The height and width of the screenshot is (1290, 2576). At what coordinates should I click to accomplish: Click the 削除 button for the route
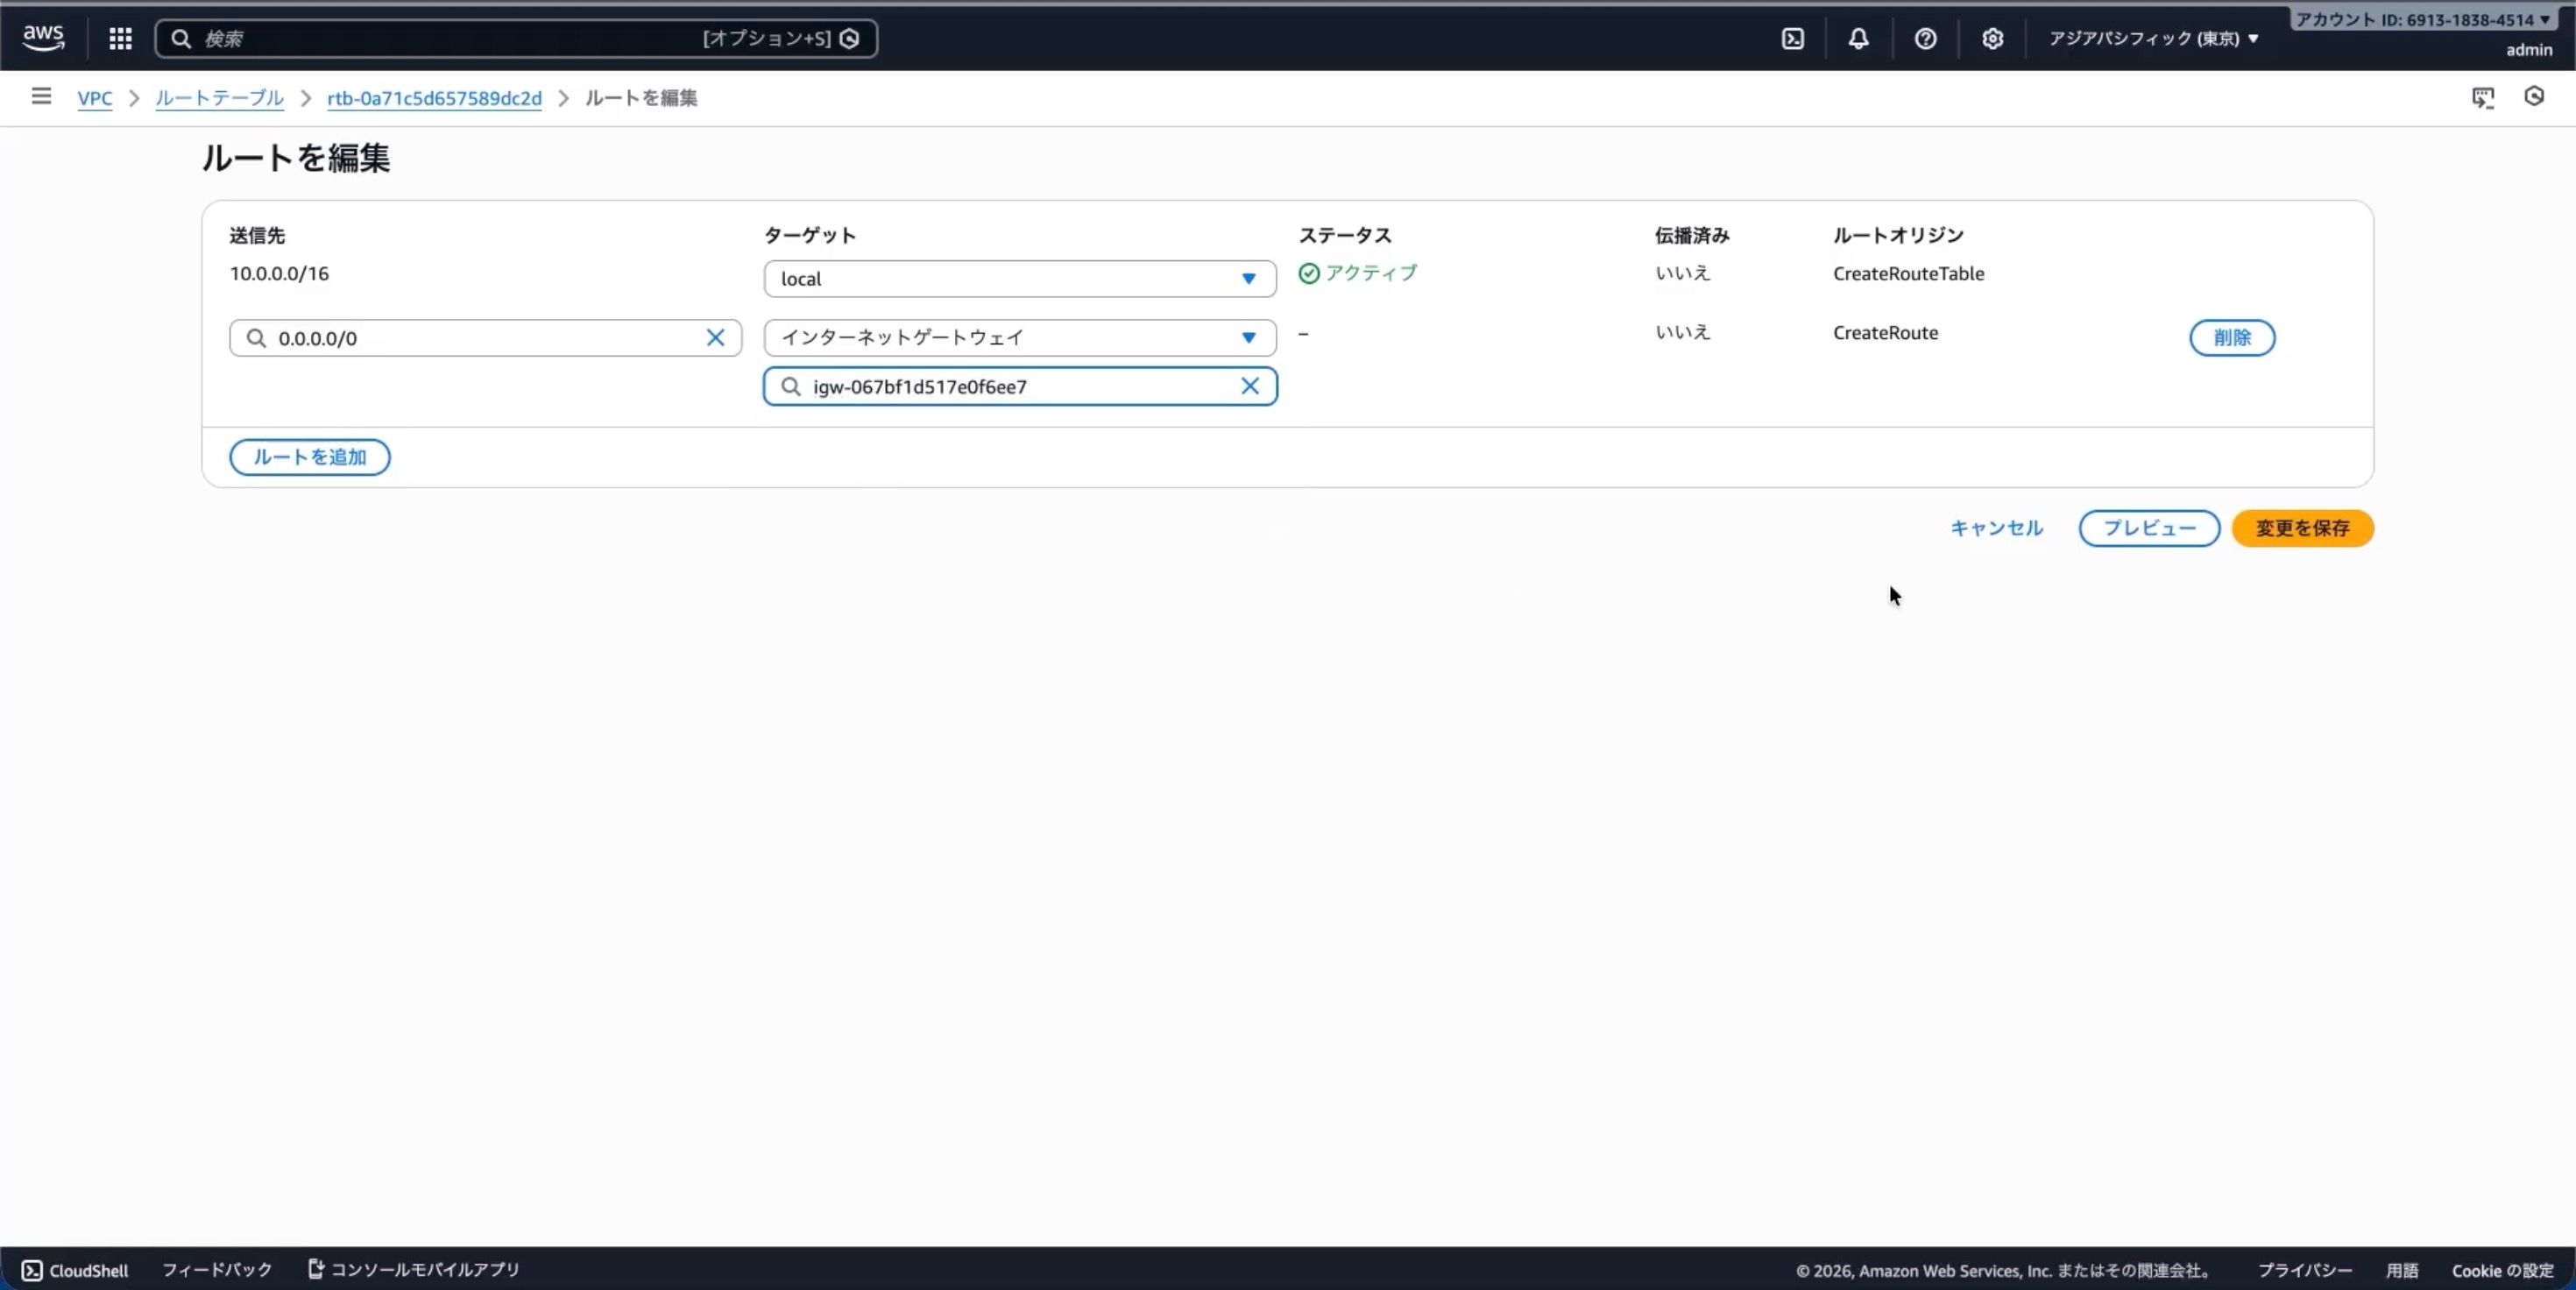coord(2231,338)
